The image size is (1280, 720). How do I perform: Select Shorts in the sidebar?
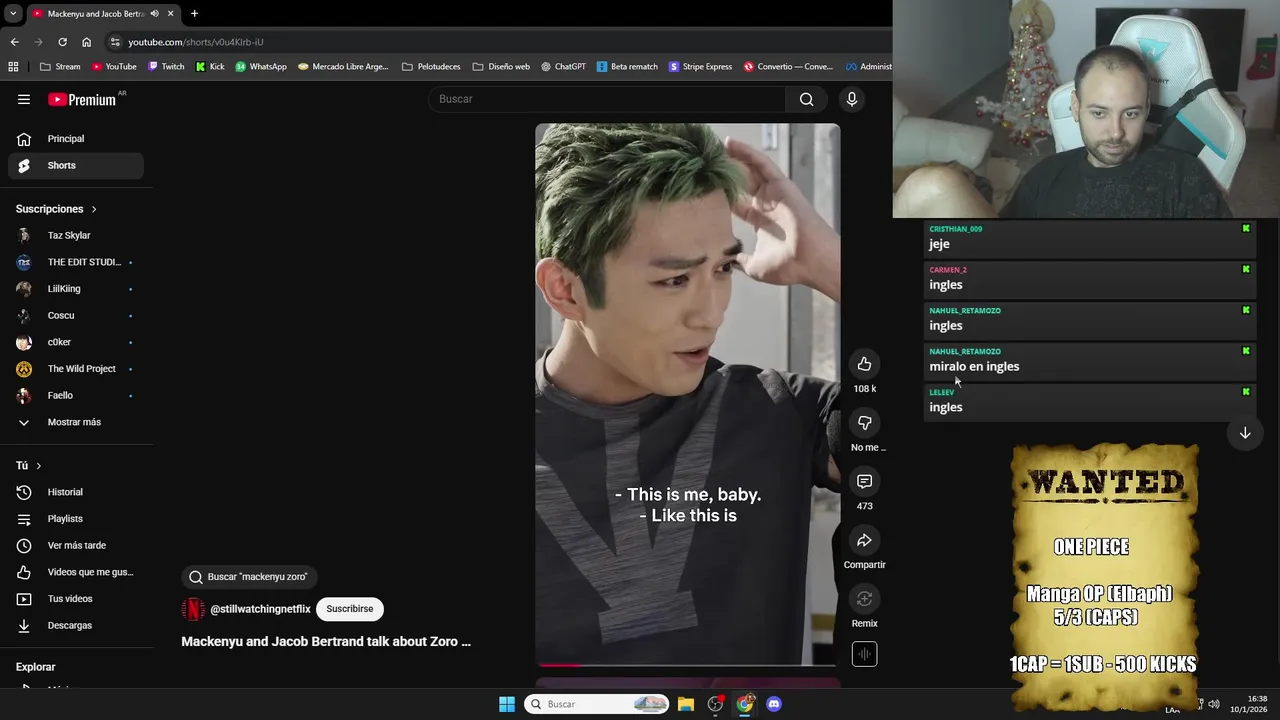click(76, 165)
